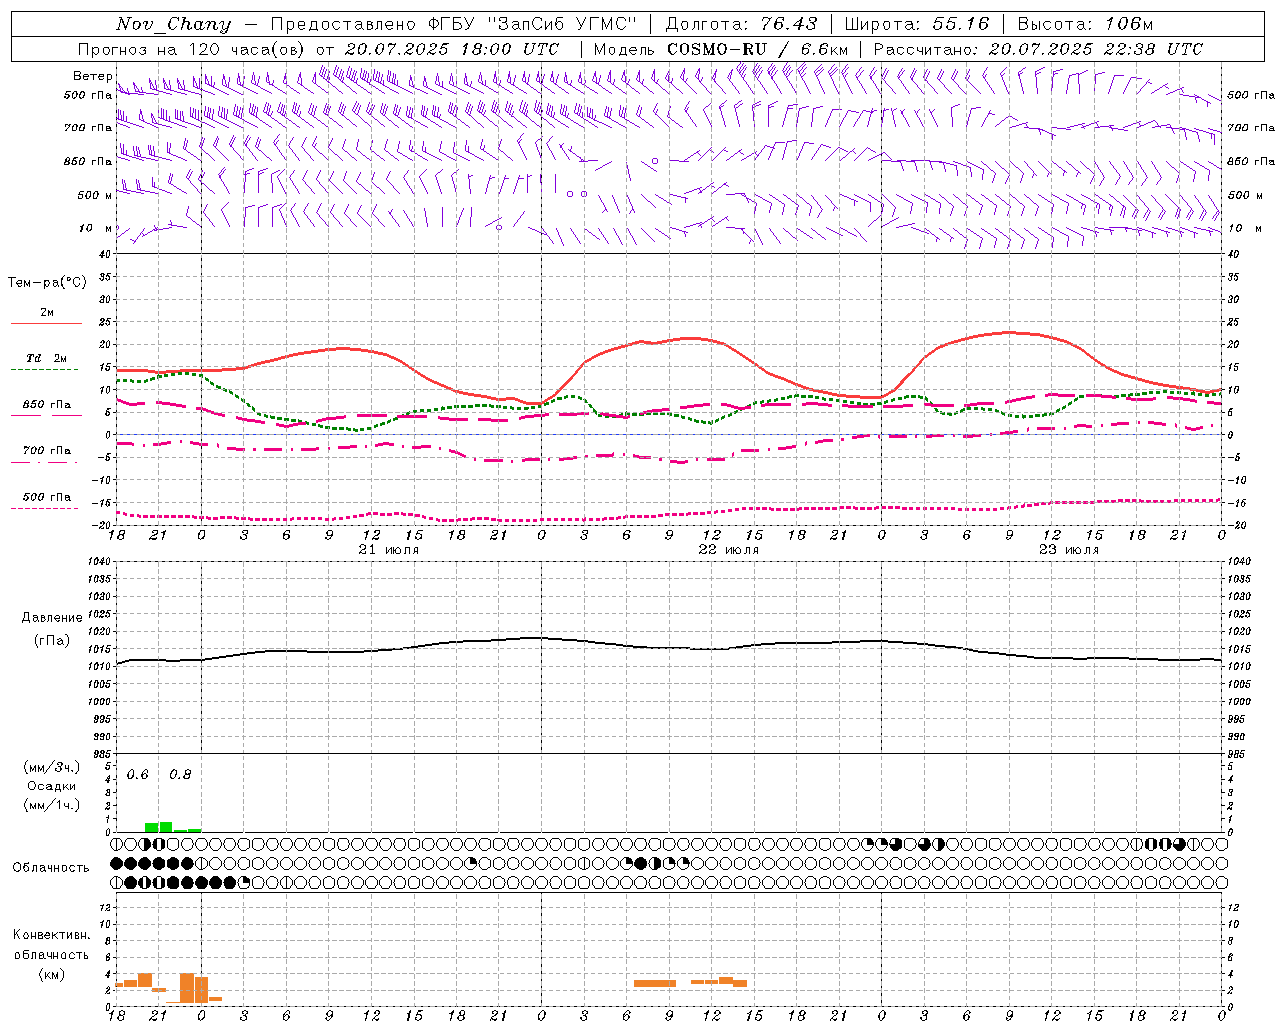The image size is (1280, 1024).
Task: Click the (гПа) unit label under Давление
Action: tap(52, 640)
